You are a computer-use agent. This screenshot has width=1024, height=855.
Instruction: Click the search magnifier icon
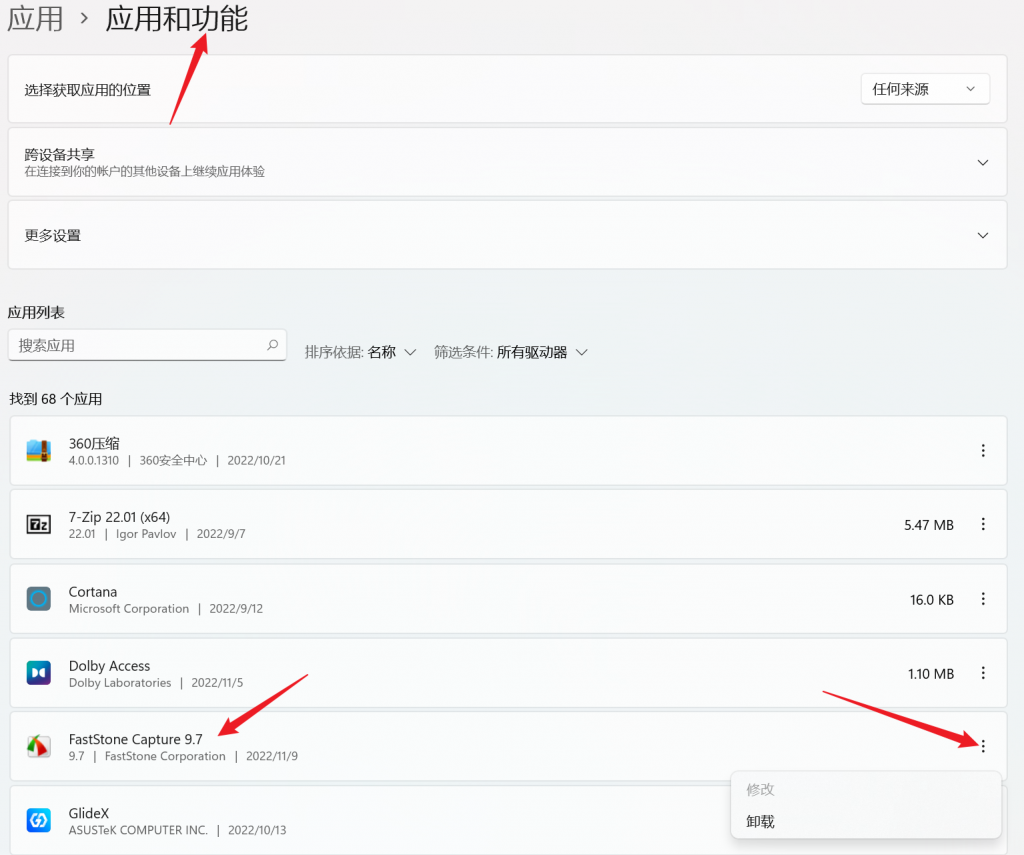pos(272,345)
